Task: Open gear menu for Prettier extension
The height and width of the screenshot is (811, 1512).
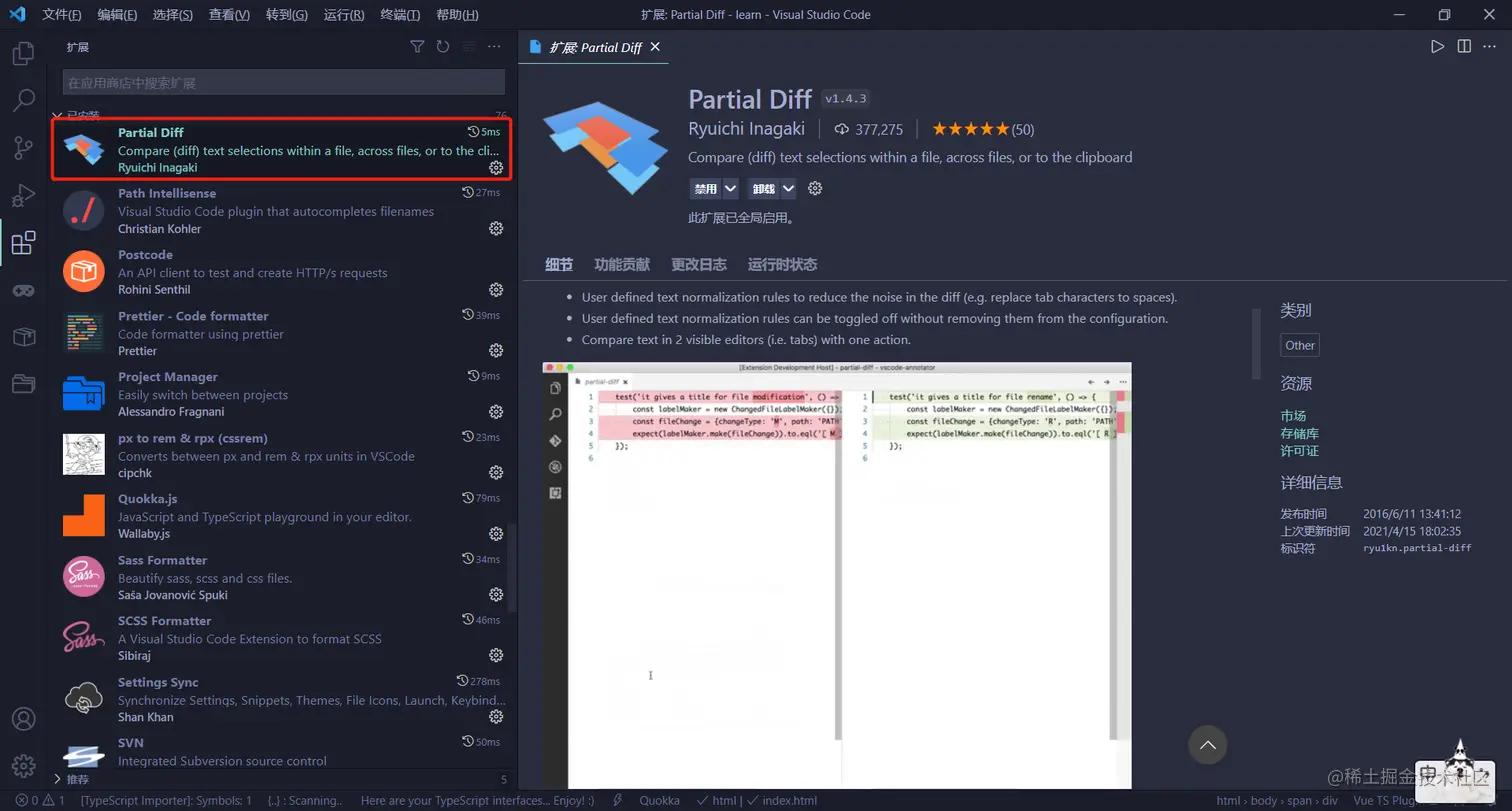Action: point(496,351)
